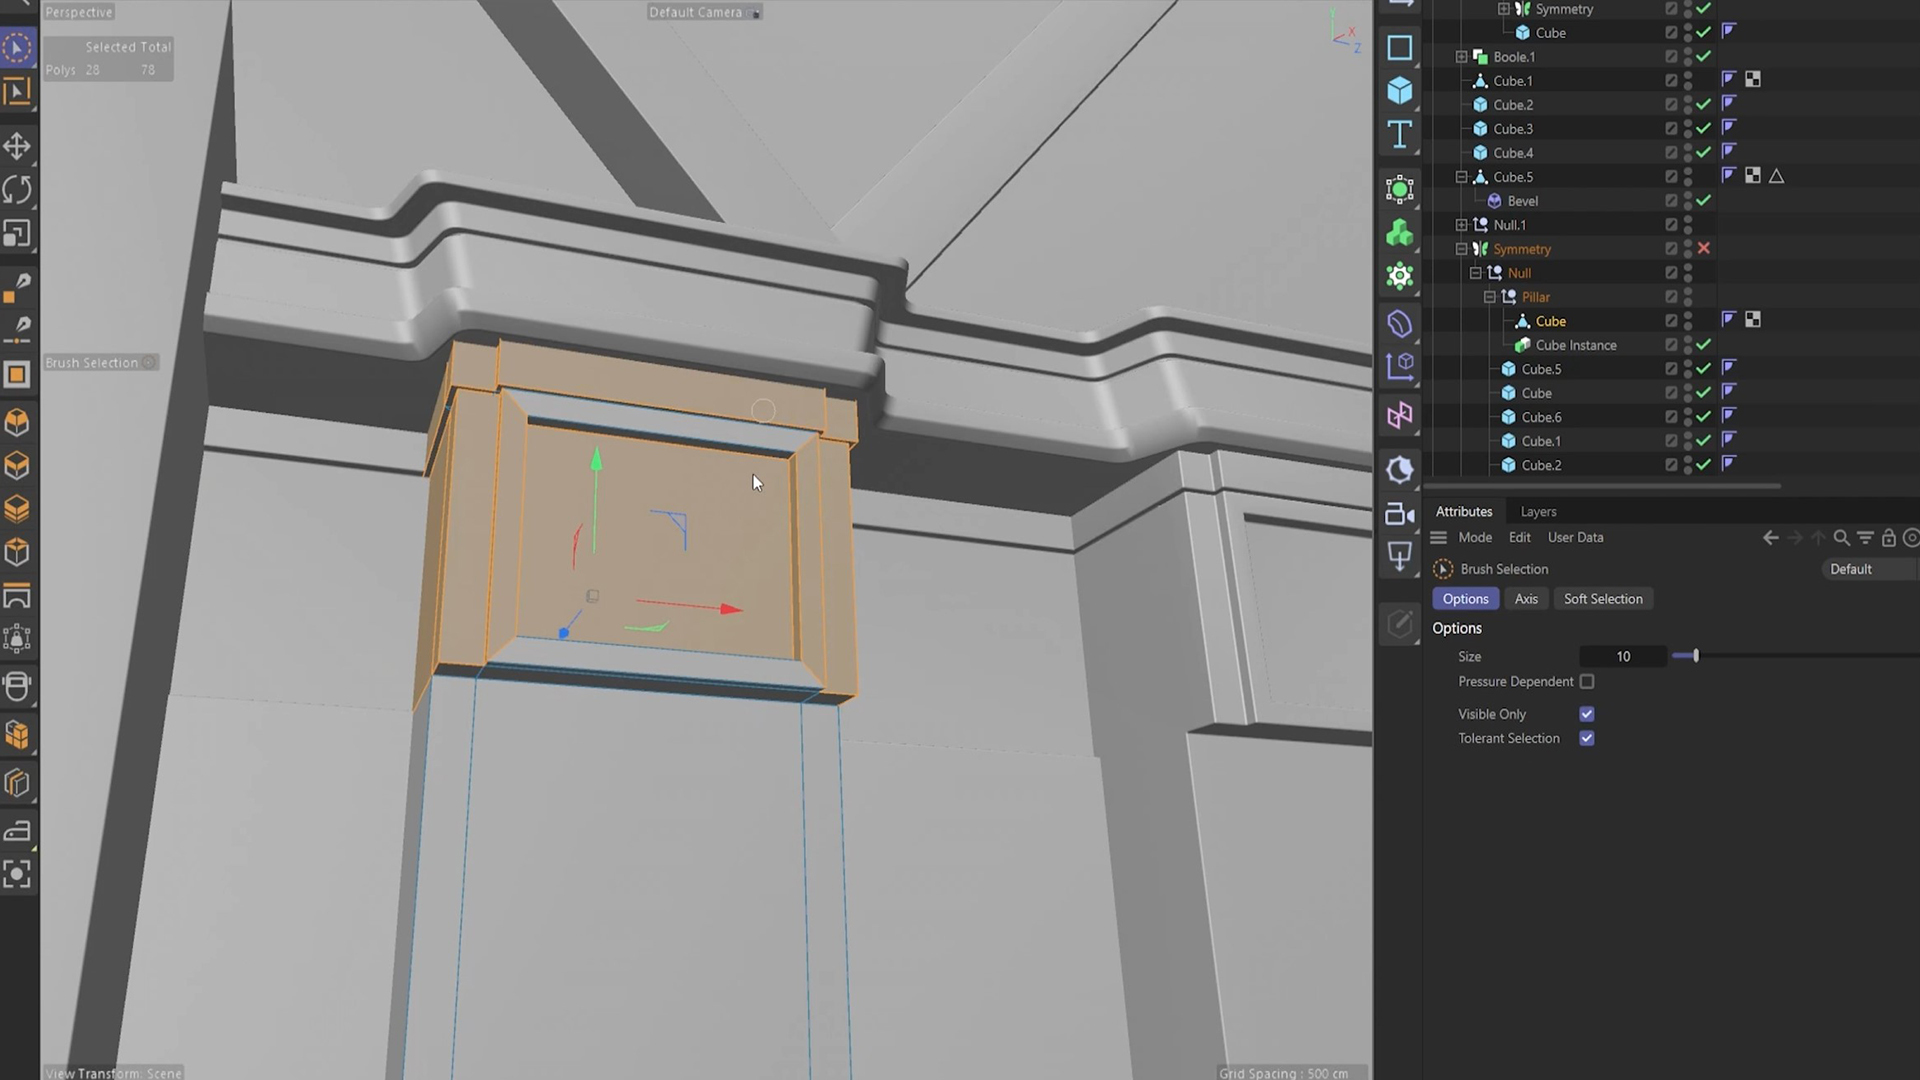
Task: Disable Tolerant Selection checkbox
Action: pos(1587,738)
